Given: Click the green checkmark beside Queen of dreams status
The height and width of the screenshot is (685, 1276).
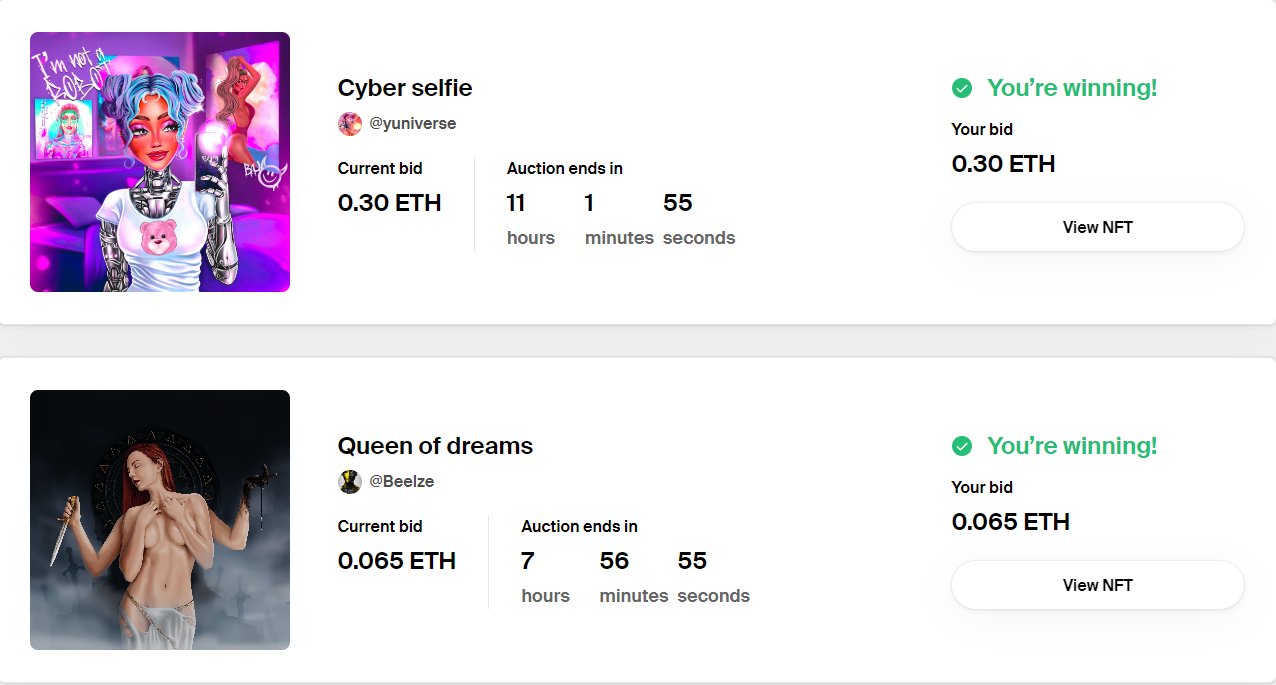Looking at the screenshot, I should pyautogui.click(x=962, y=446).
